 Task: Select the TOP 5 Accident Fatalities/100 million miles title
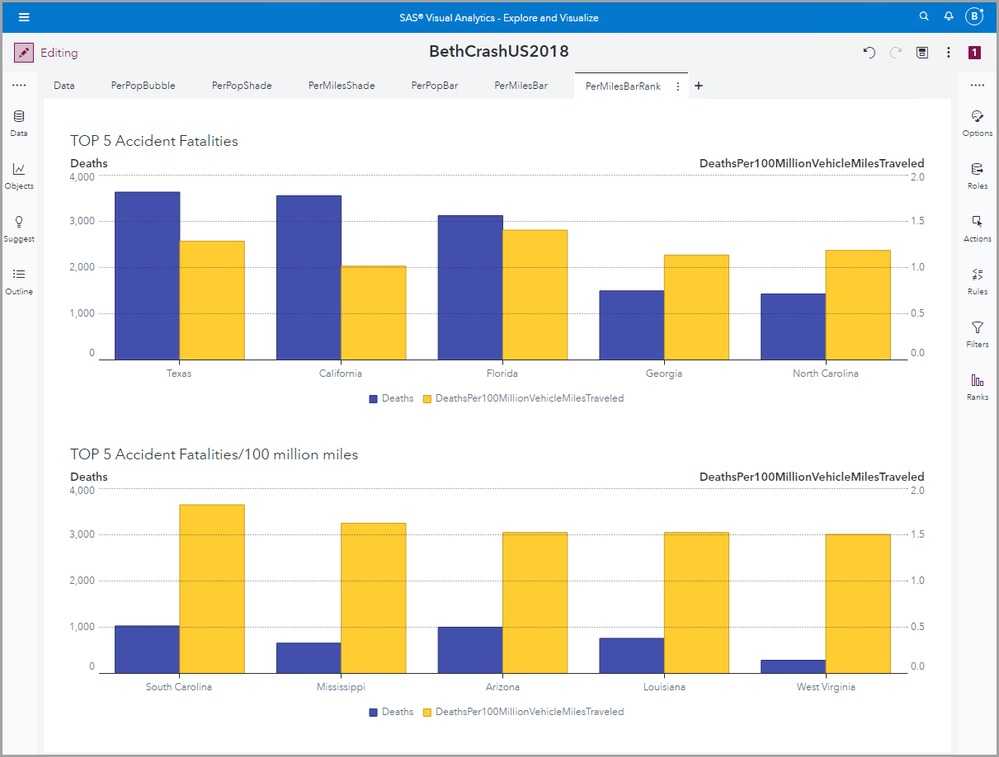(214, 454)
